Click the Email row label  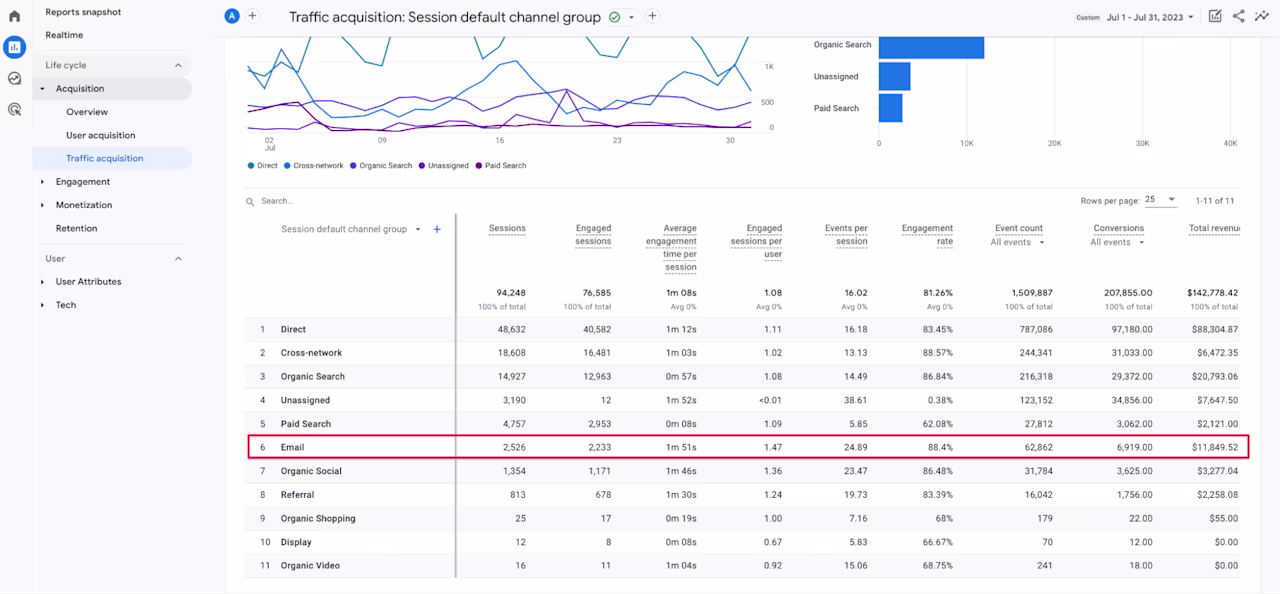pos(292,447)
